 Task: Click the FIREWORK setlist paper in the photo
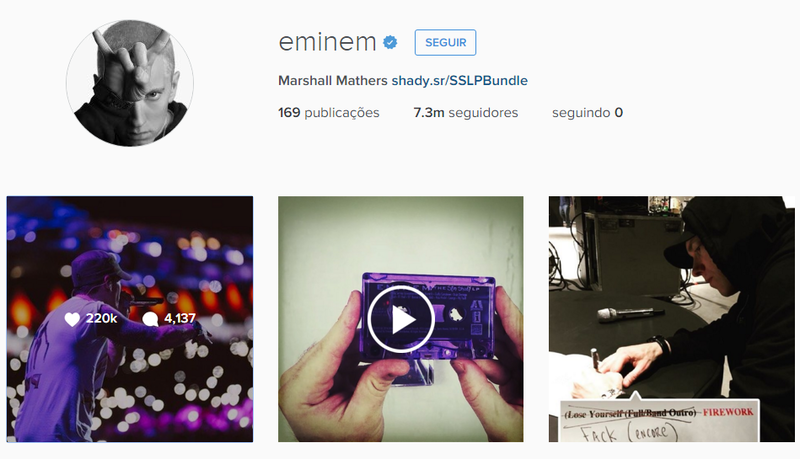(x=659, y=421)
